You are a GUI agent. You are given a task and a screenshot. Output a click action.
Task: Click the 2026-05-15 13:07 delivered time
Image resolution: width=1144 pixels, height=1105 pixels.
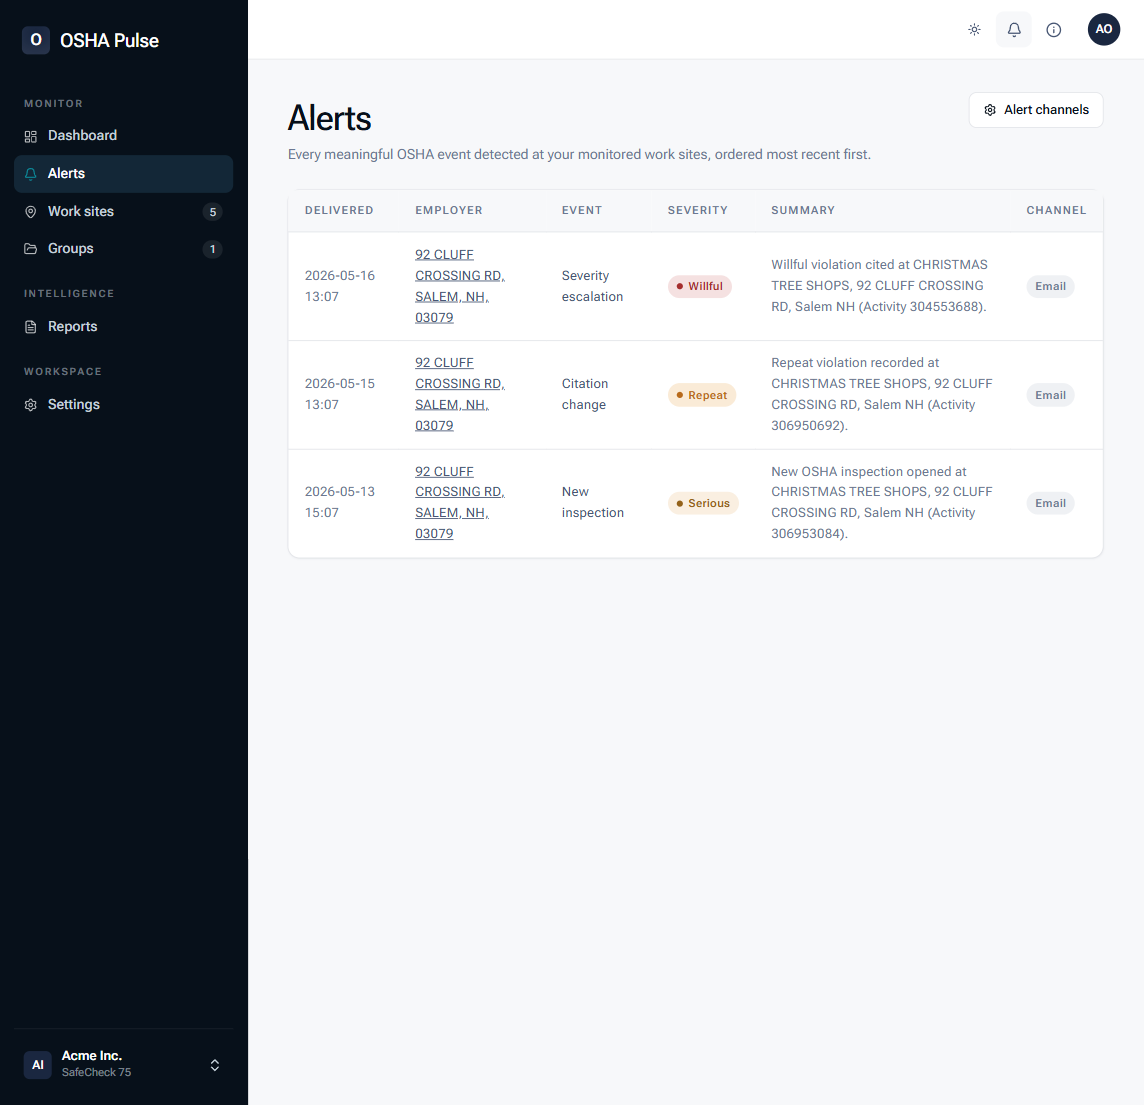pos(340,394)
